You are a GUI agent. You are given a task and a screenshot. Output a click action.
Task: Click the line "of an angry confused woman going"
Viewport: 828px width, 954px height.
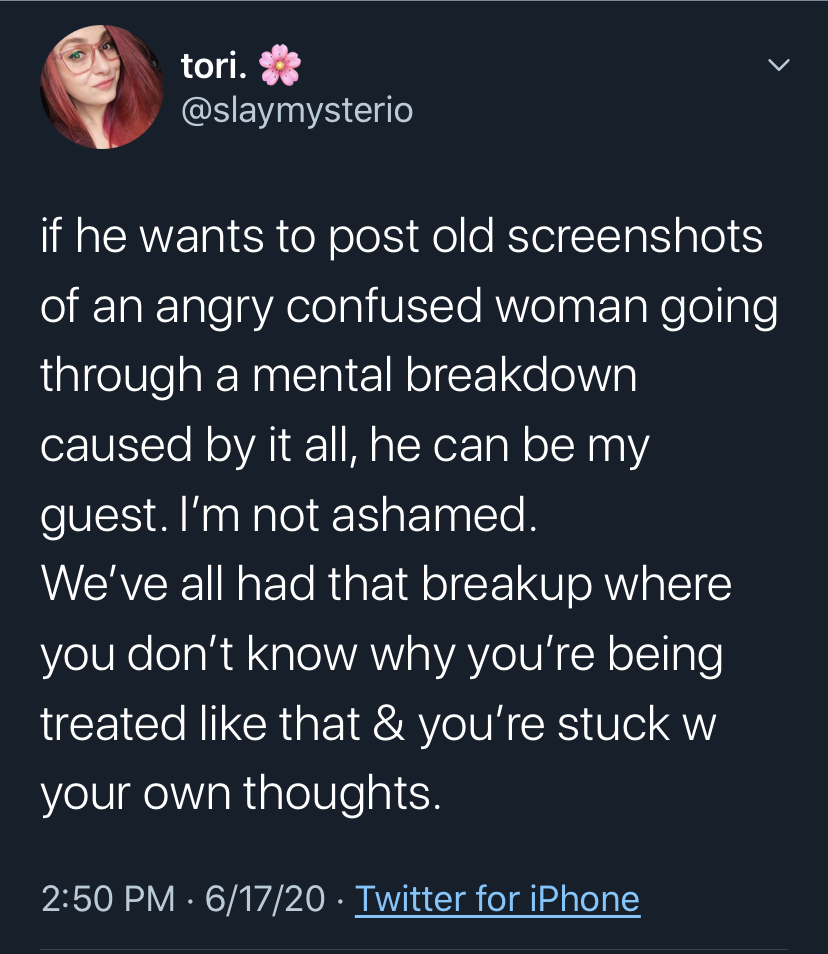click(408, 308)
